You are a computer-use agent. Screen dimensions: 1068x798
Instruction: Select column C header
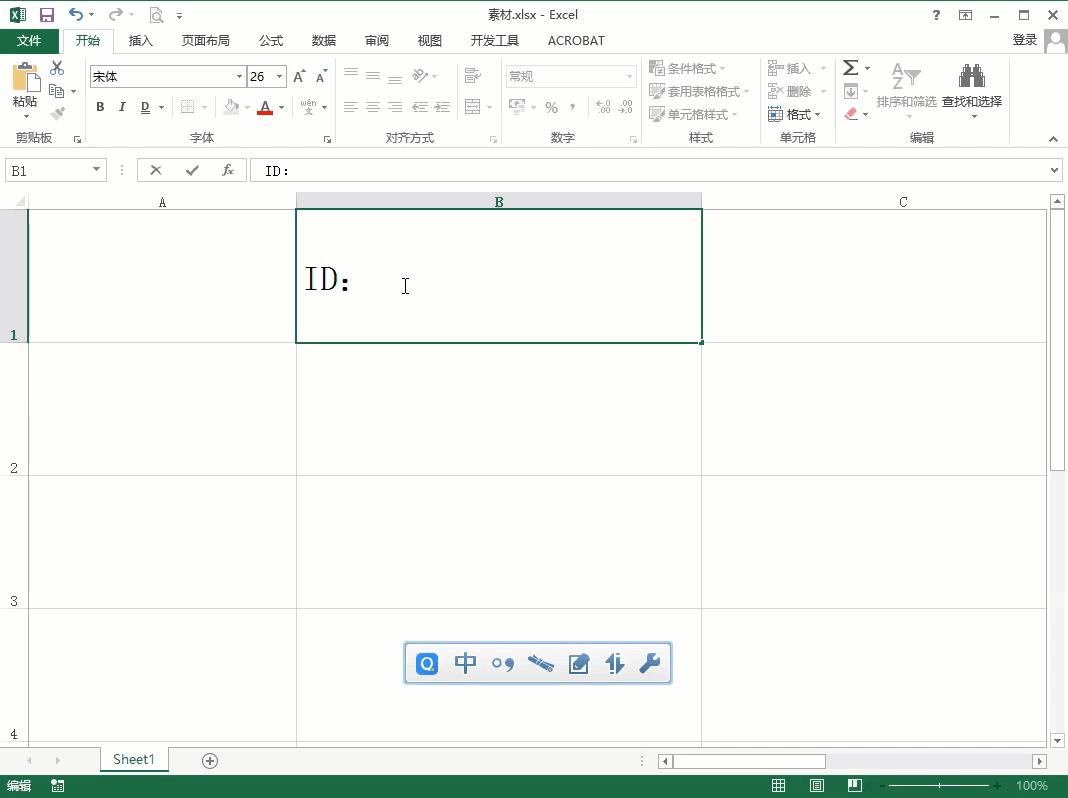(902, 202)
